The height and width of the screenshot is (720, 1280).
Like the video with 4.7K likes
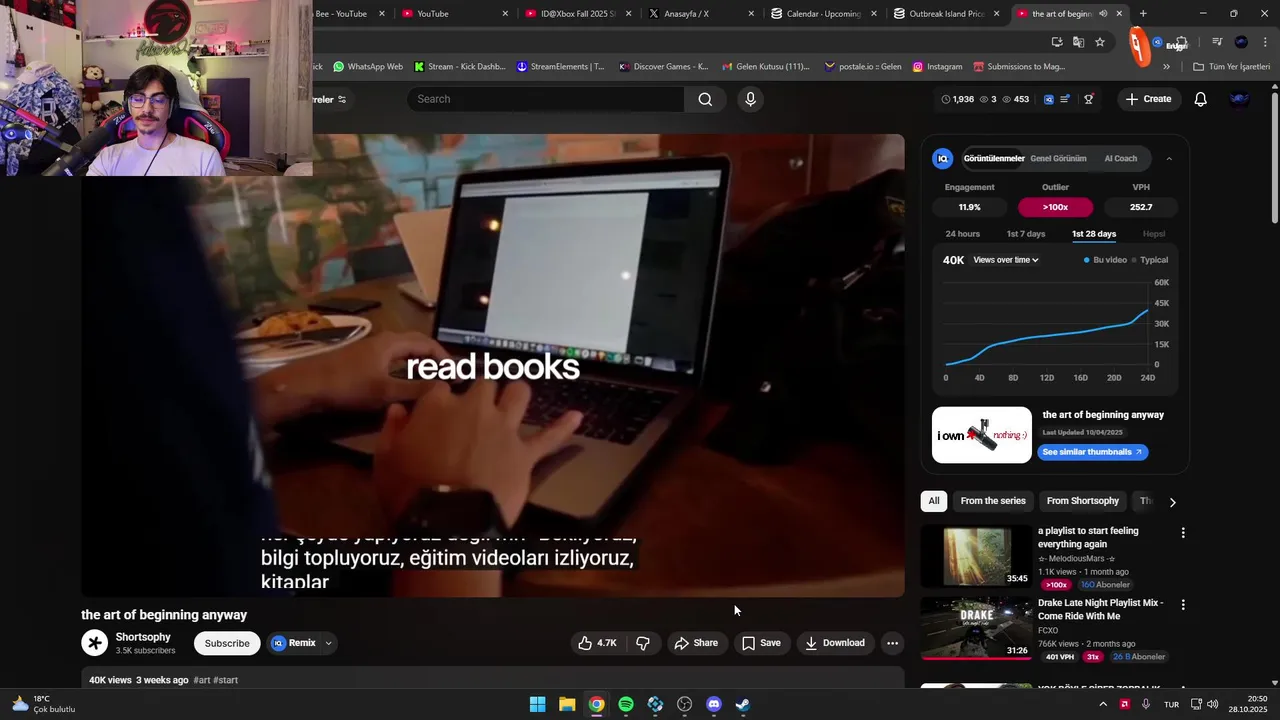(597, 643)
